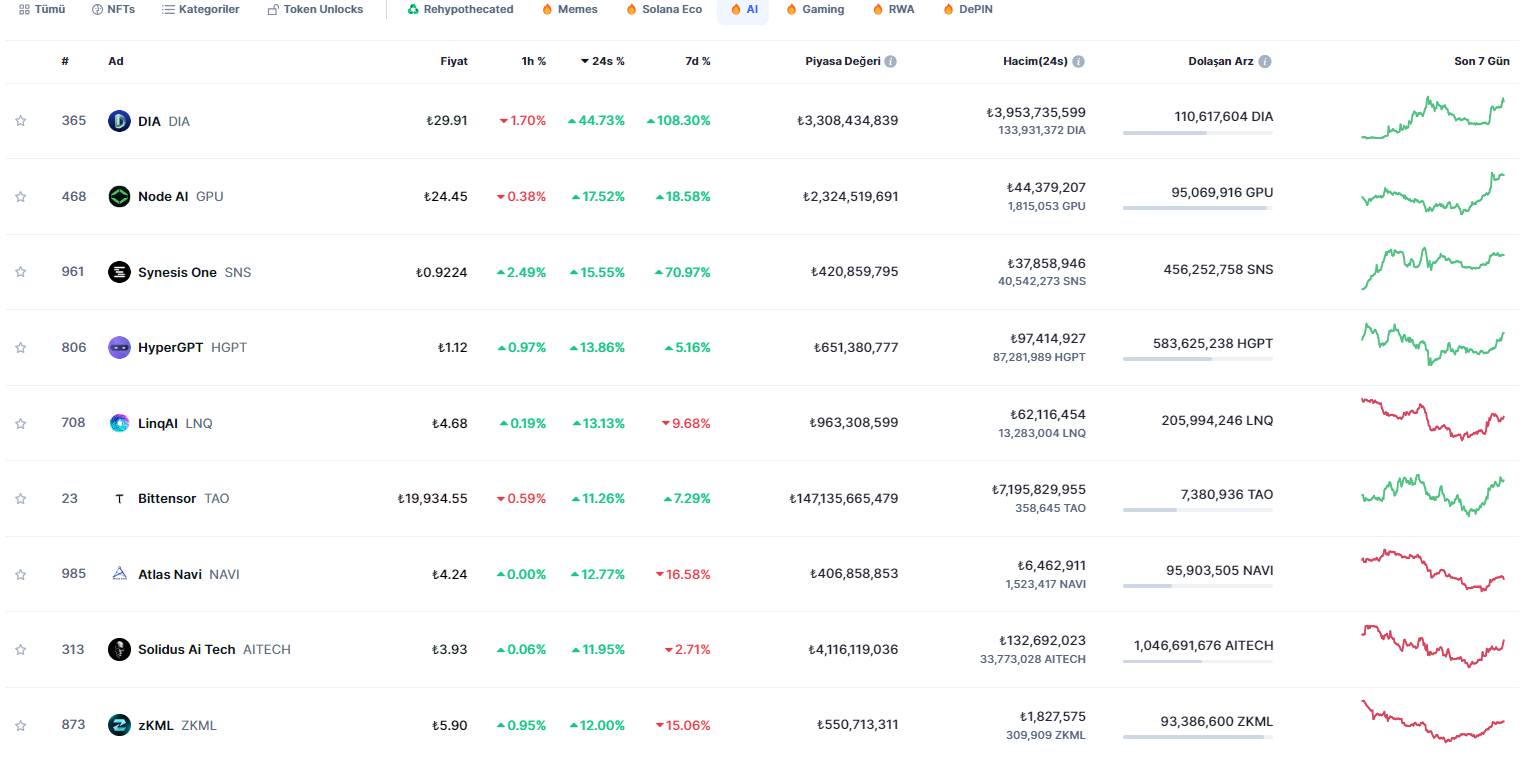
Task: Click the HyperGPT volume ₺97,414,927
Action: (1047, 339)
